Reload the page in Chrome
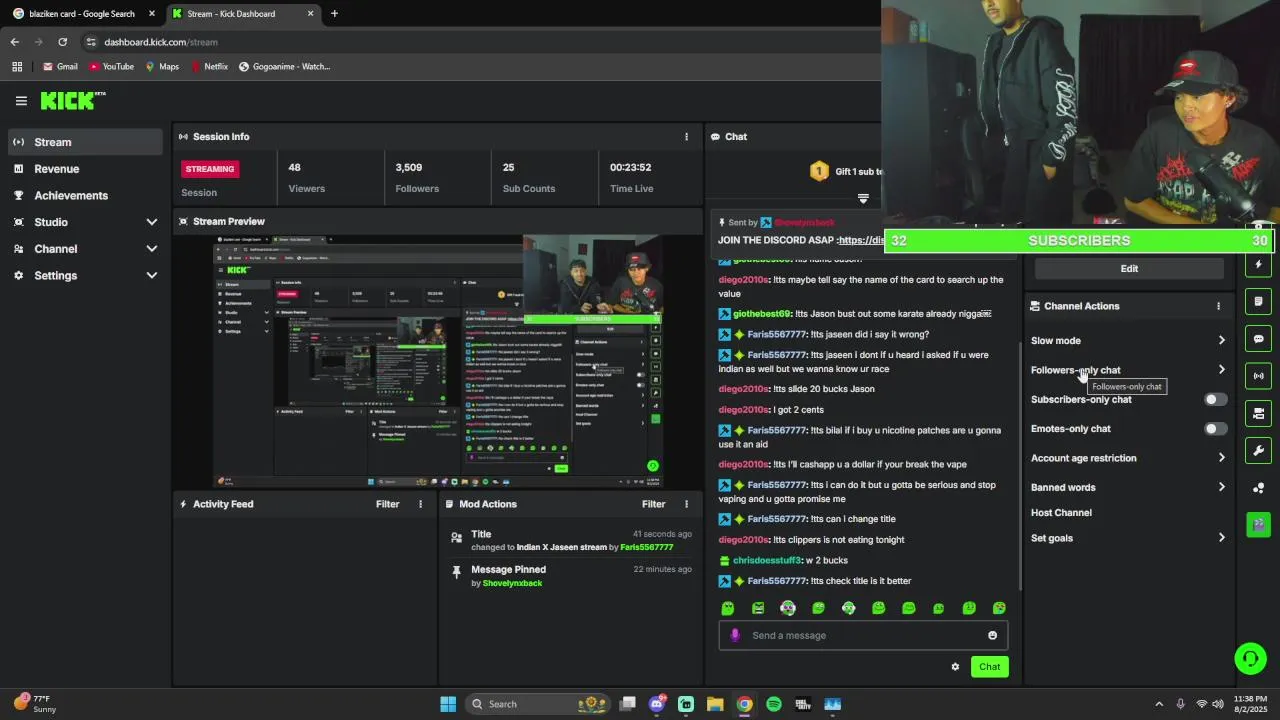 click(x=62, y=42)
